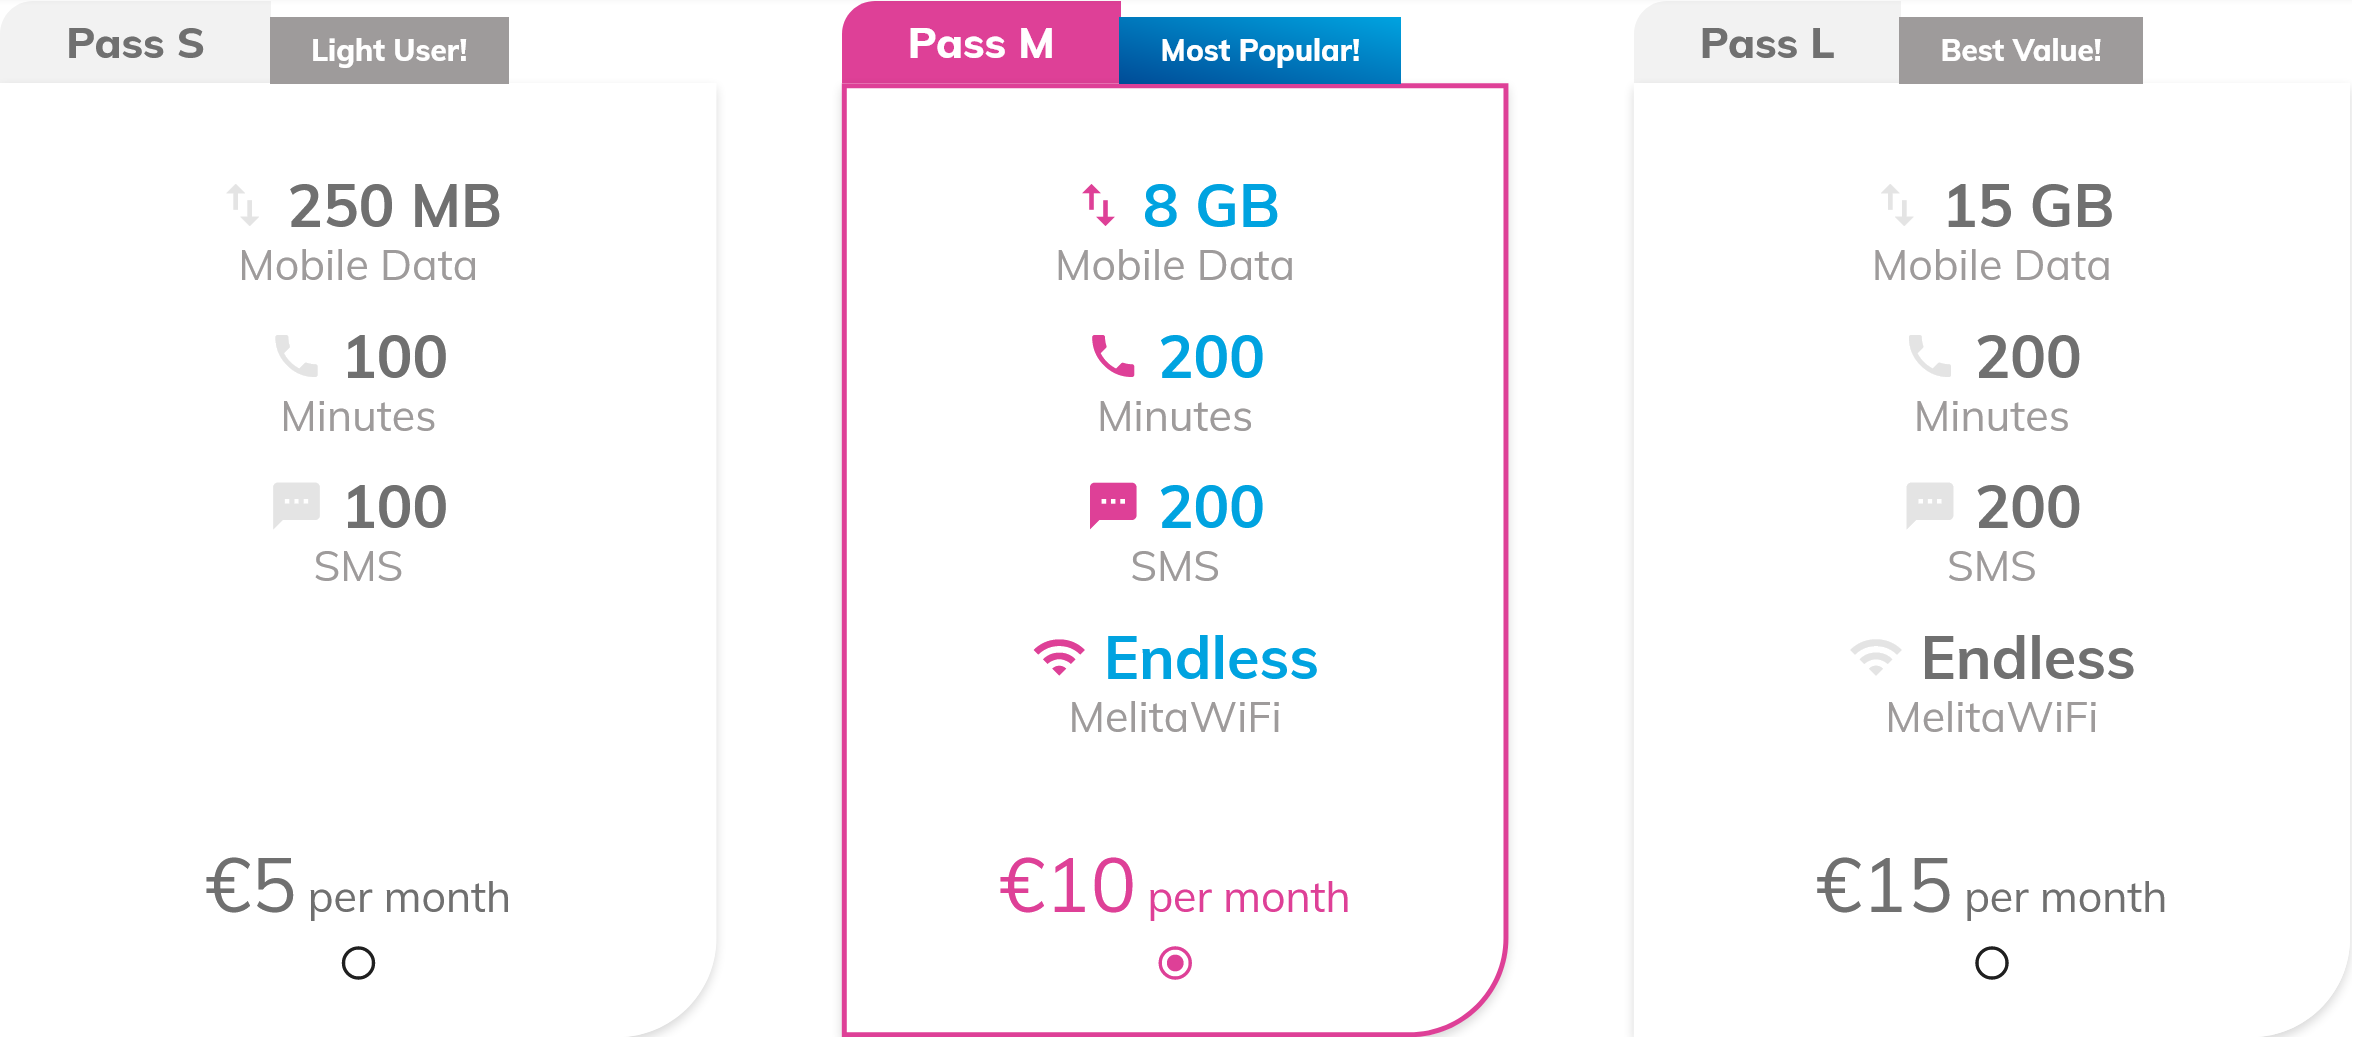Image resolution: width=2375 pixels, height=1046 pixels.
Task: Click the WiFi icon next to Endless on Pass M
Action: 1057,657
